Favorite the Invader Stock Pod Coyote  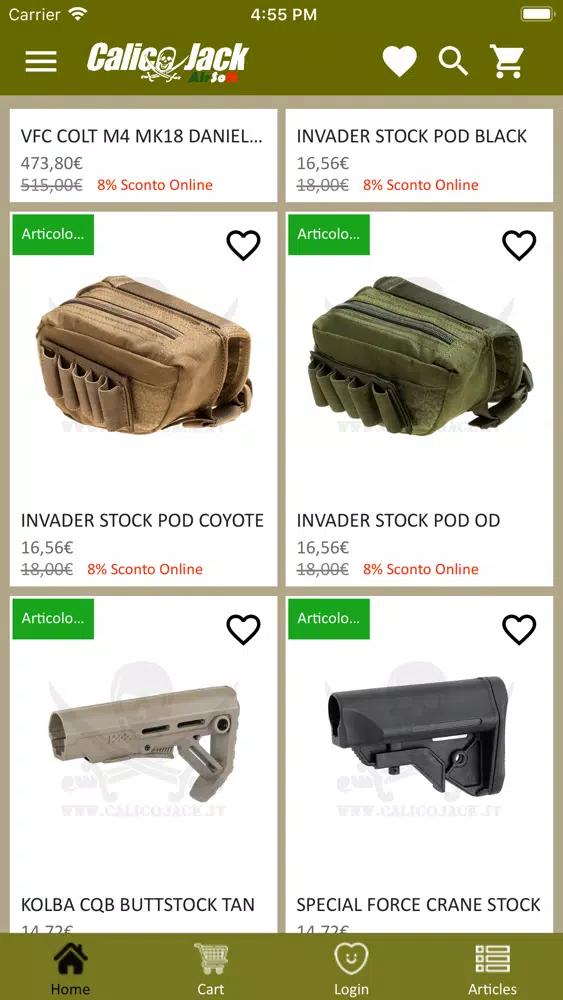(244, 246)
